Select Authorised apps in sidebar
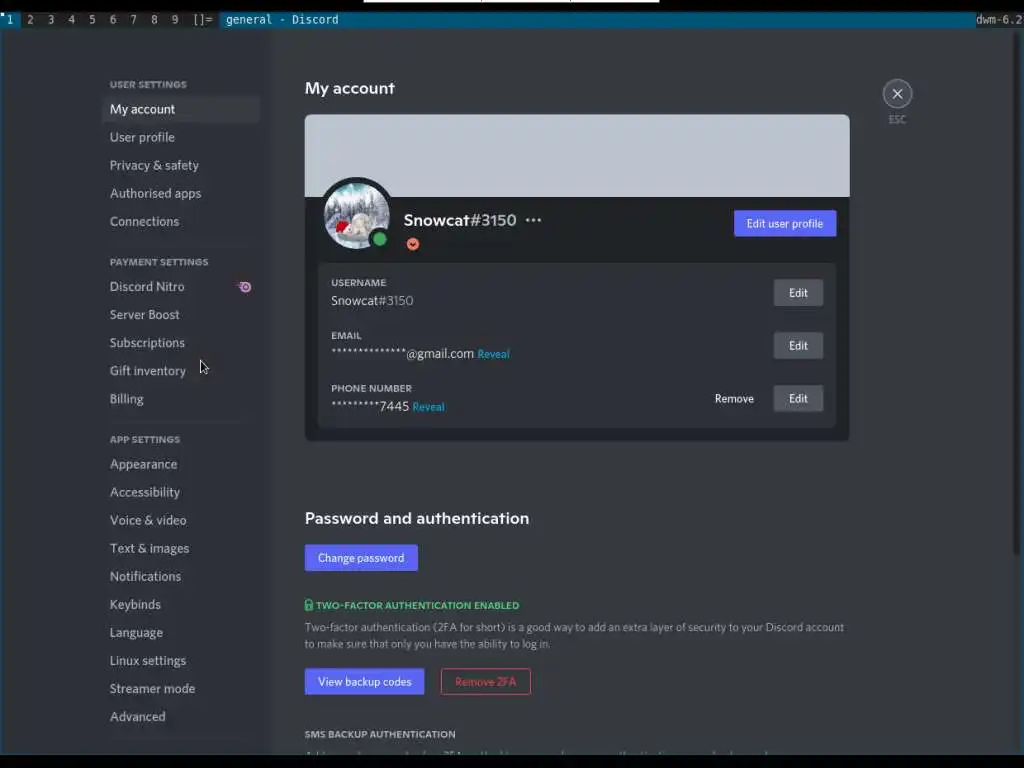This screenshot has width=1024, height=768. point(181,193)
